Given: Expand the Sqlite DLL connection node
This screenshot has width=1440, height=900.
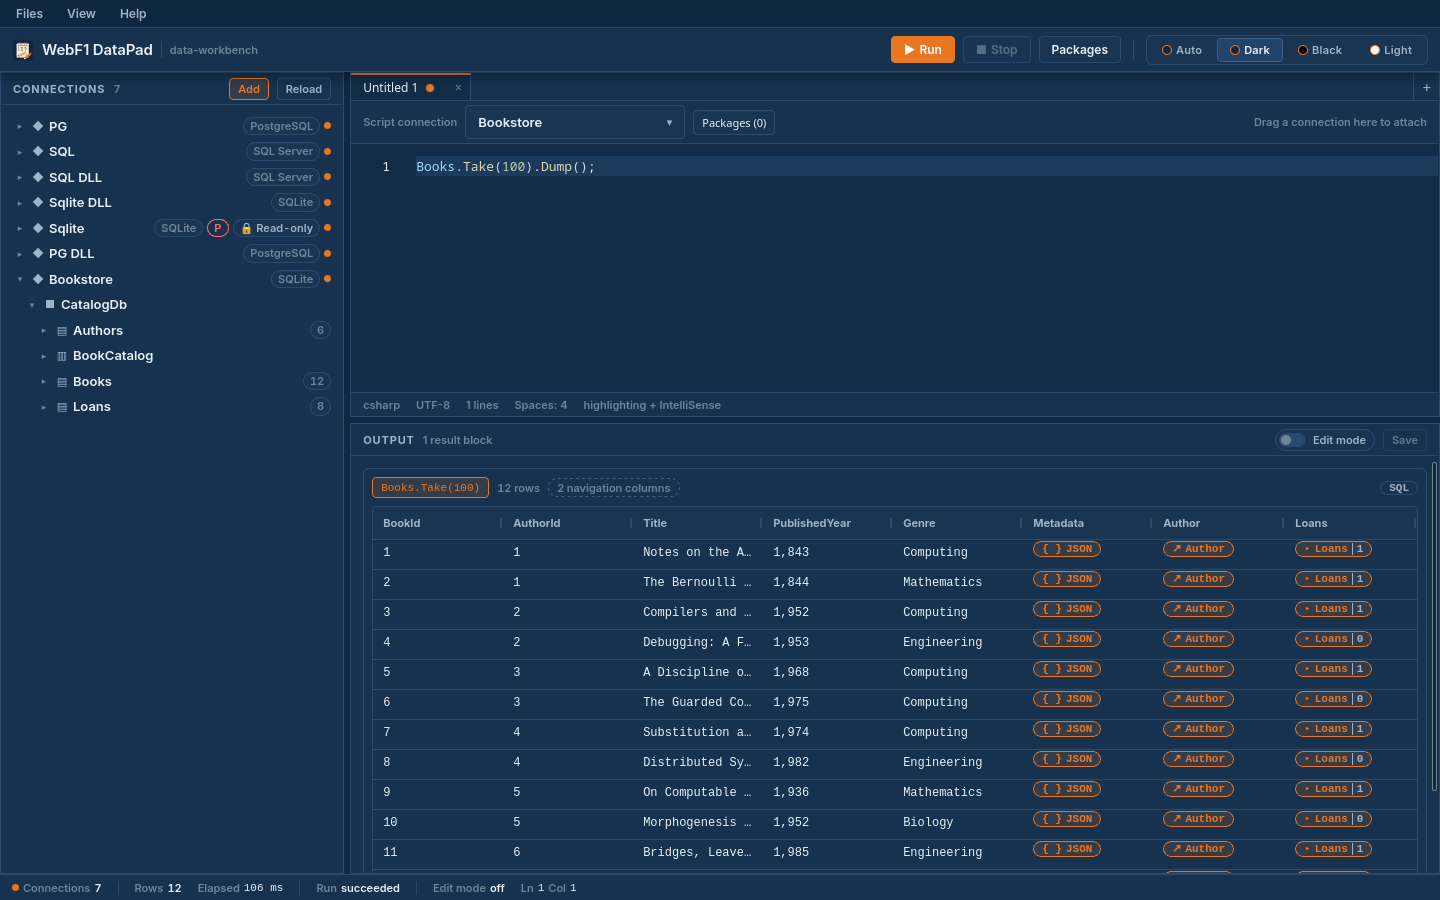Looking at the screenshot, I should (x=19, y=203).
